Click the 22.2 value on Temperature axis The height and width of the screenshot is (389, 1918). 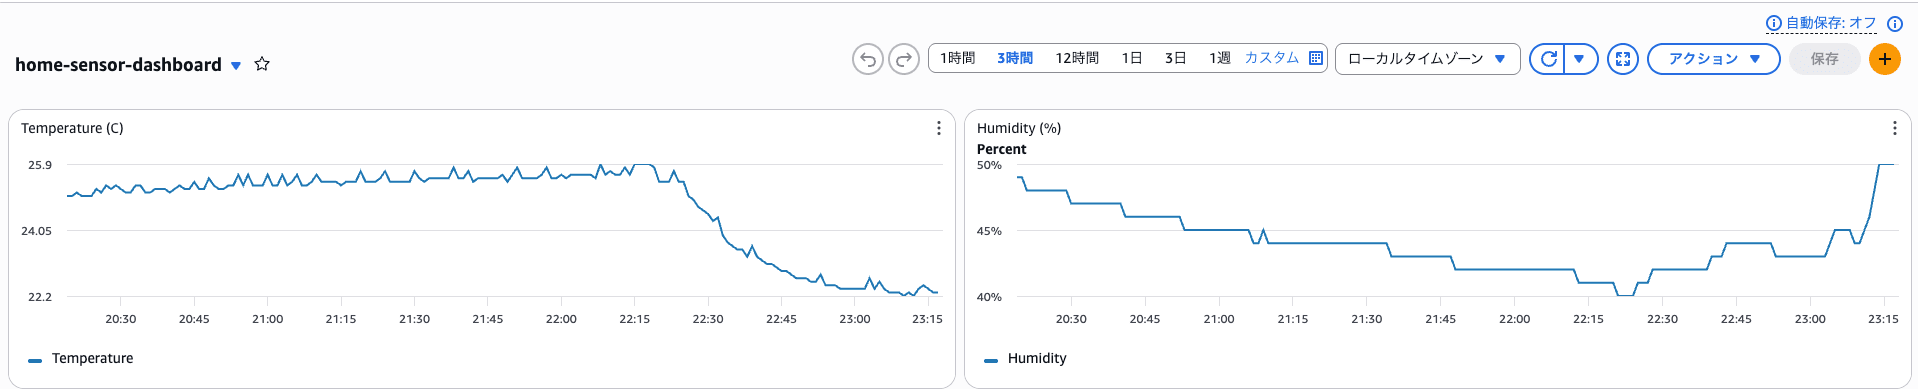tap(40, 297)
